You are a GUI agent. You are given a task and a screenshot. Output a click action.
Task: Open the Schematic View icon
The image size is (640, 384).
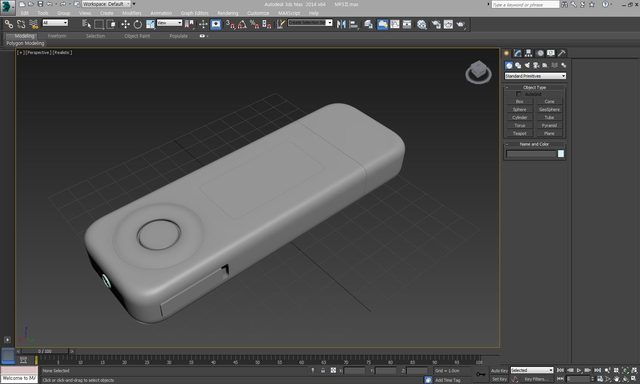[407, 24]
